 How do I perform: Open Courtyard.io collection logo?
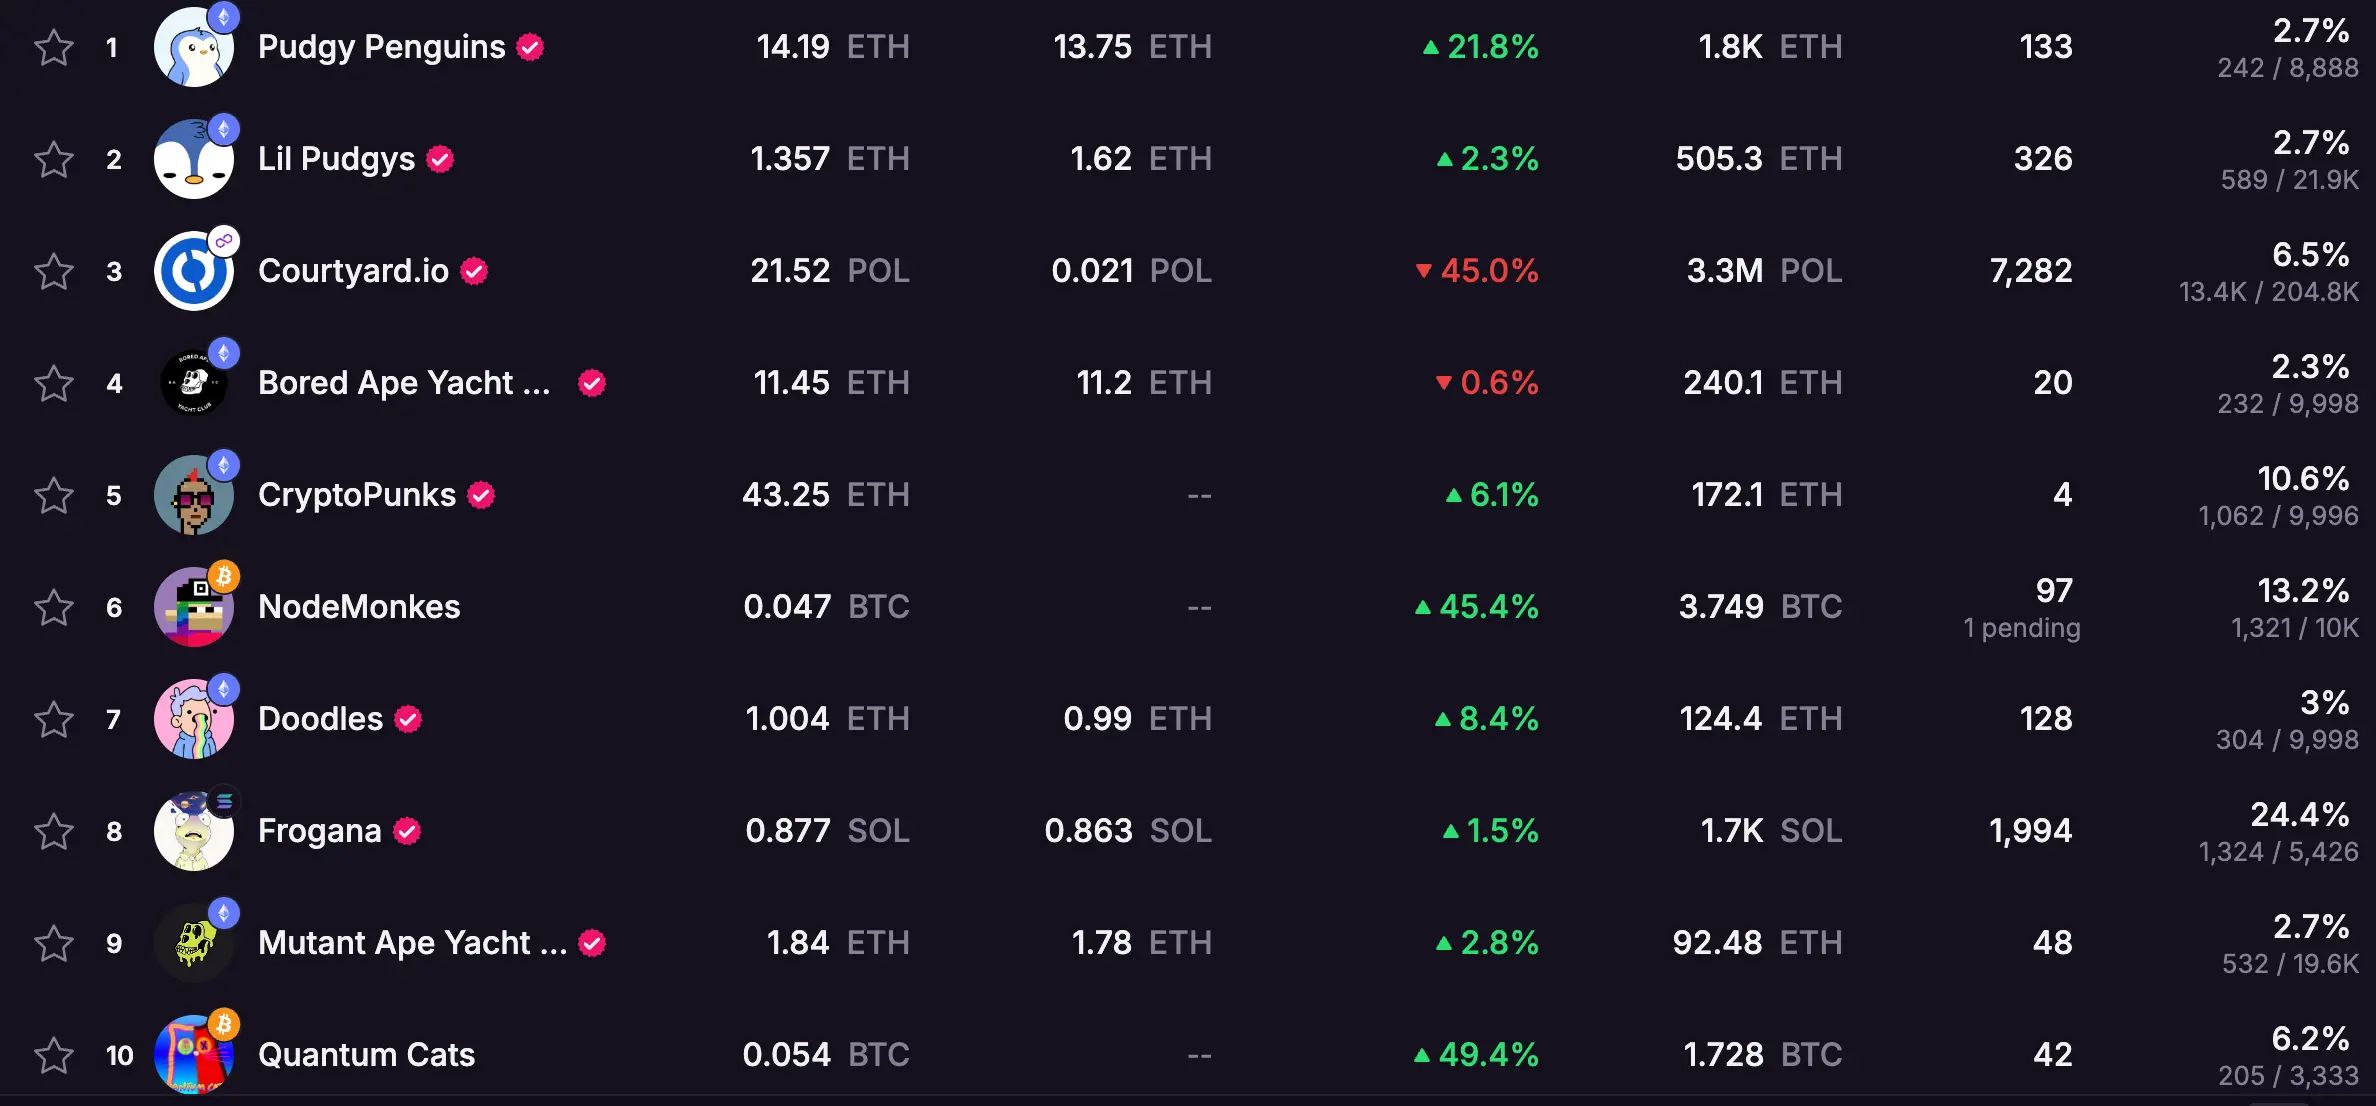click(x=193, y=271)
